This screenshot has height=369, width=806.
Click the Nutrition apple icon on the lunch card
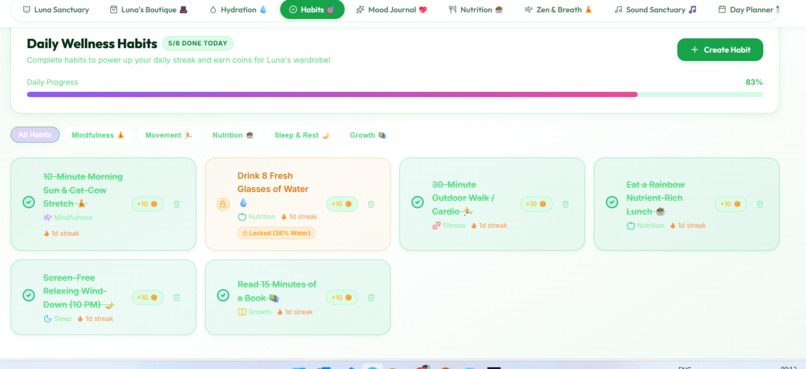pyautogui.click(x=631, y=225)
